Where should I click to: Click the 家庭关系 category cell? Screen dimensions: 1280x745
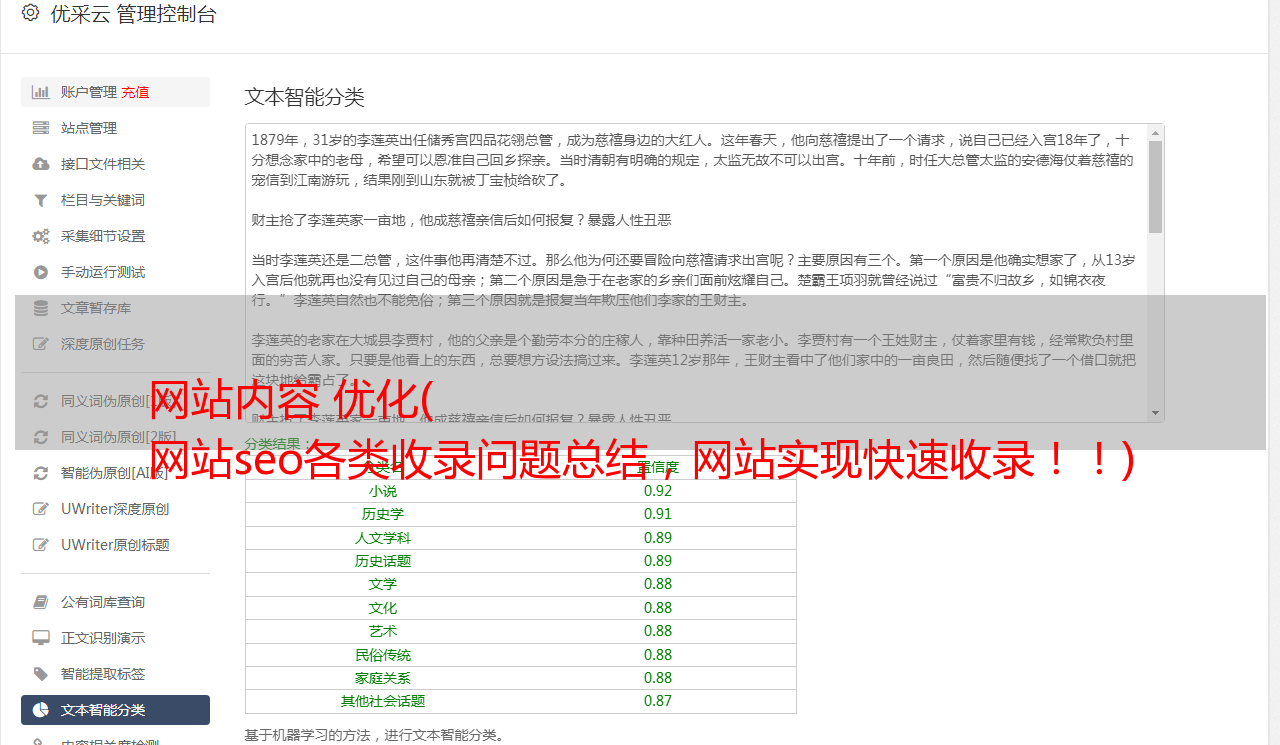[383, 678]
